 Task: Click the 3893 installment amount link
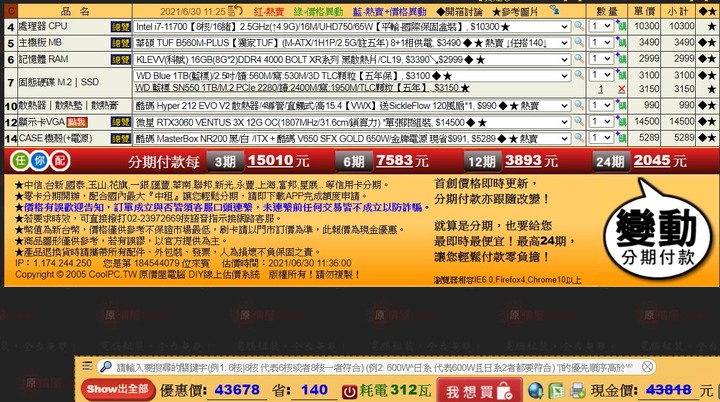[x=523, y=160]
